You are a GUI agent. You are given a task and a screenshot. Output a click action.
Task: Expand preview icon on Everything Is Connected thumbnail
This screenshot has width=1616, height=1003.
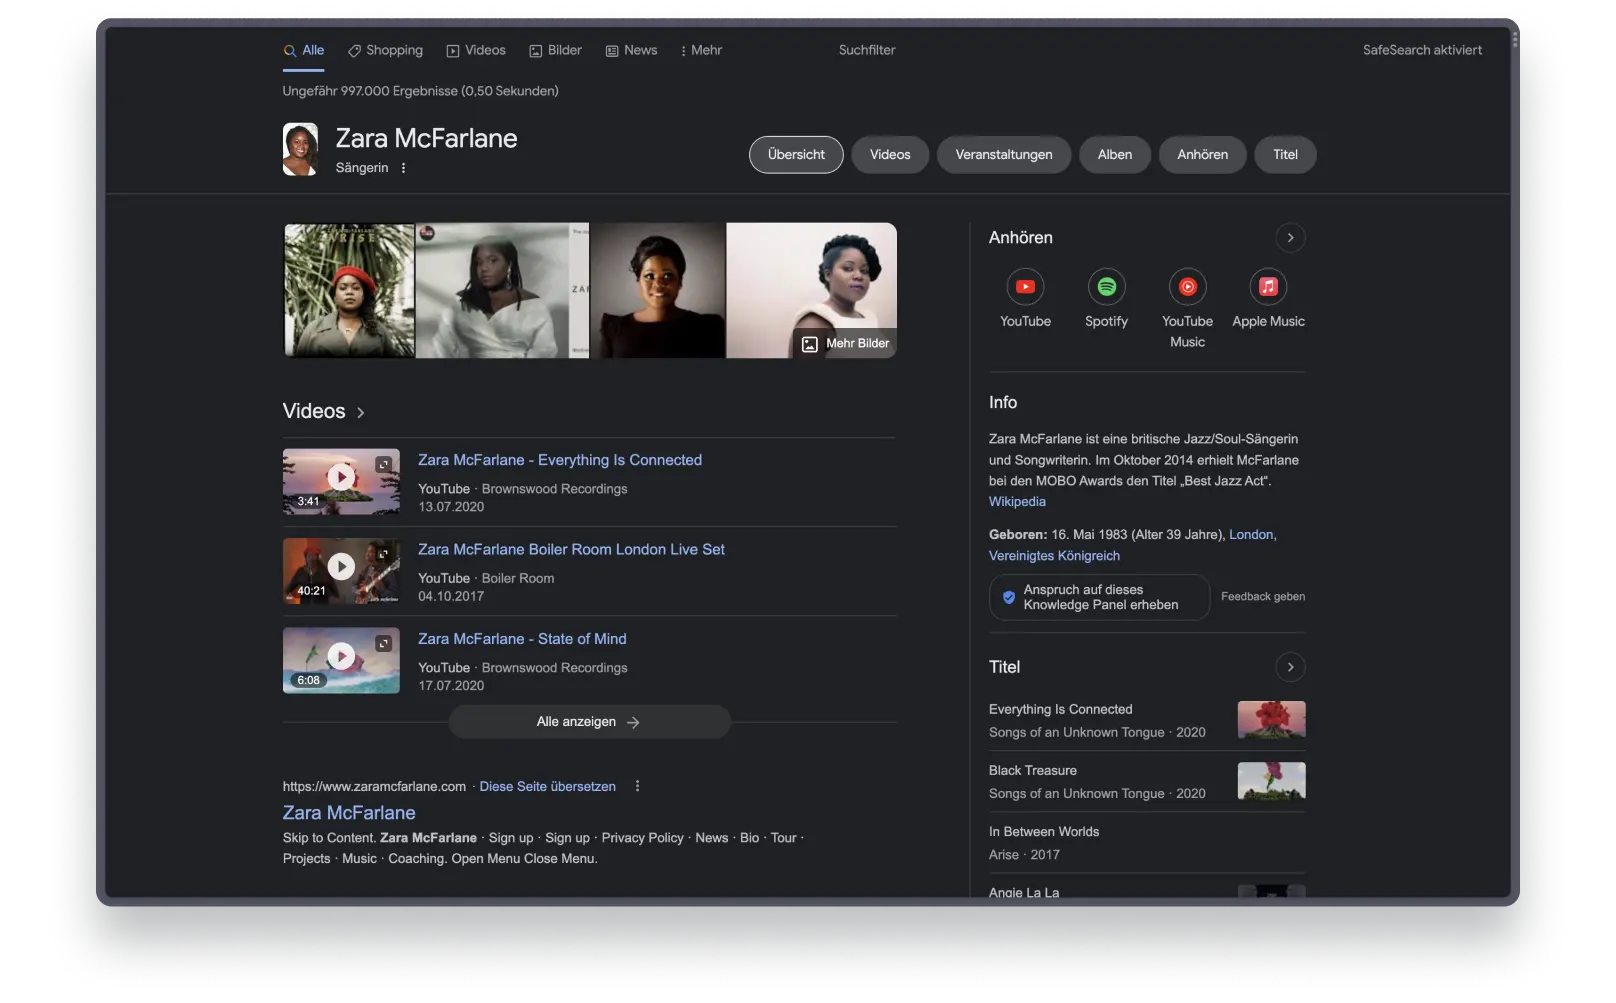click(x=383, y=464)
